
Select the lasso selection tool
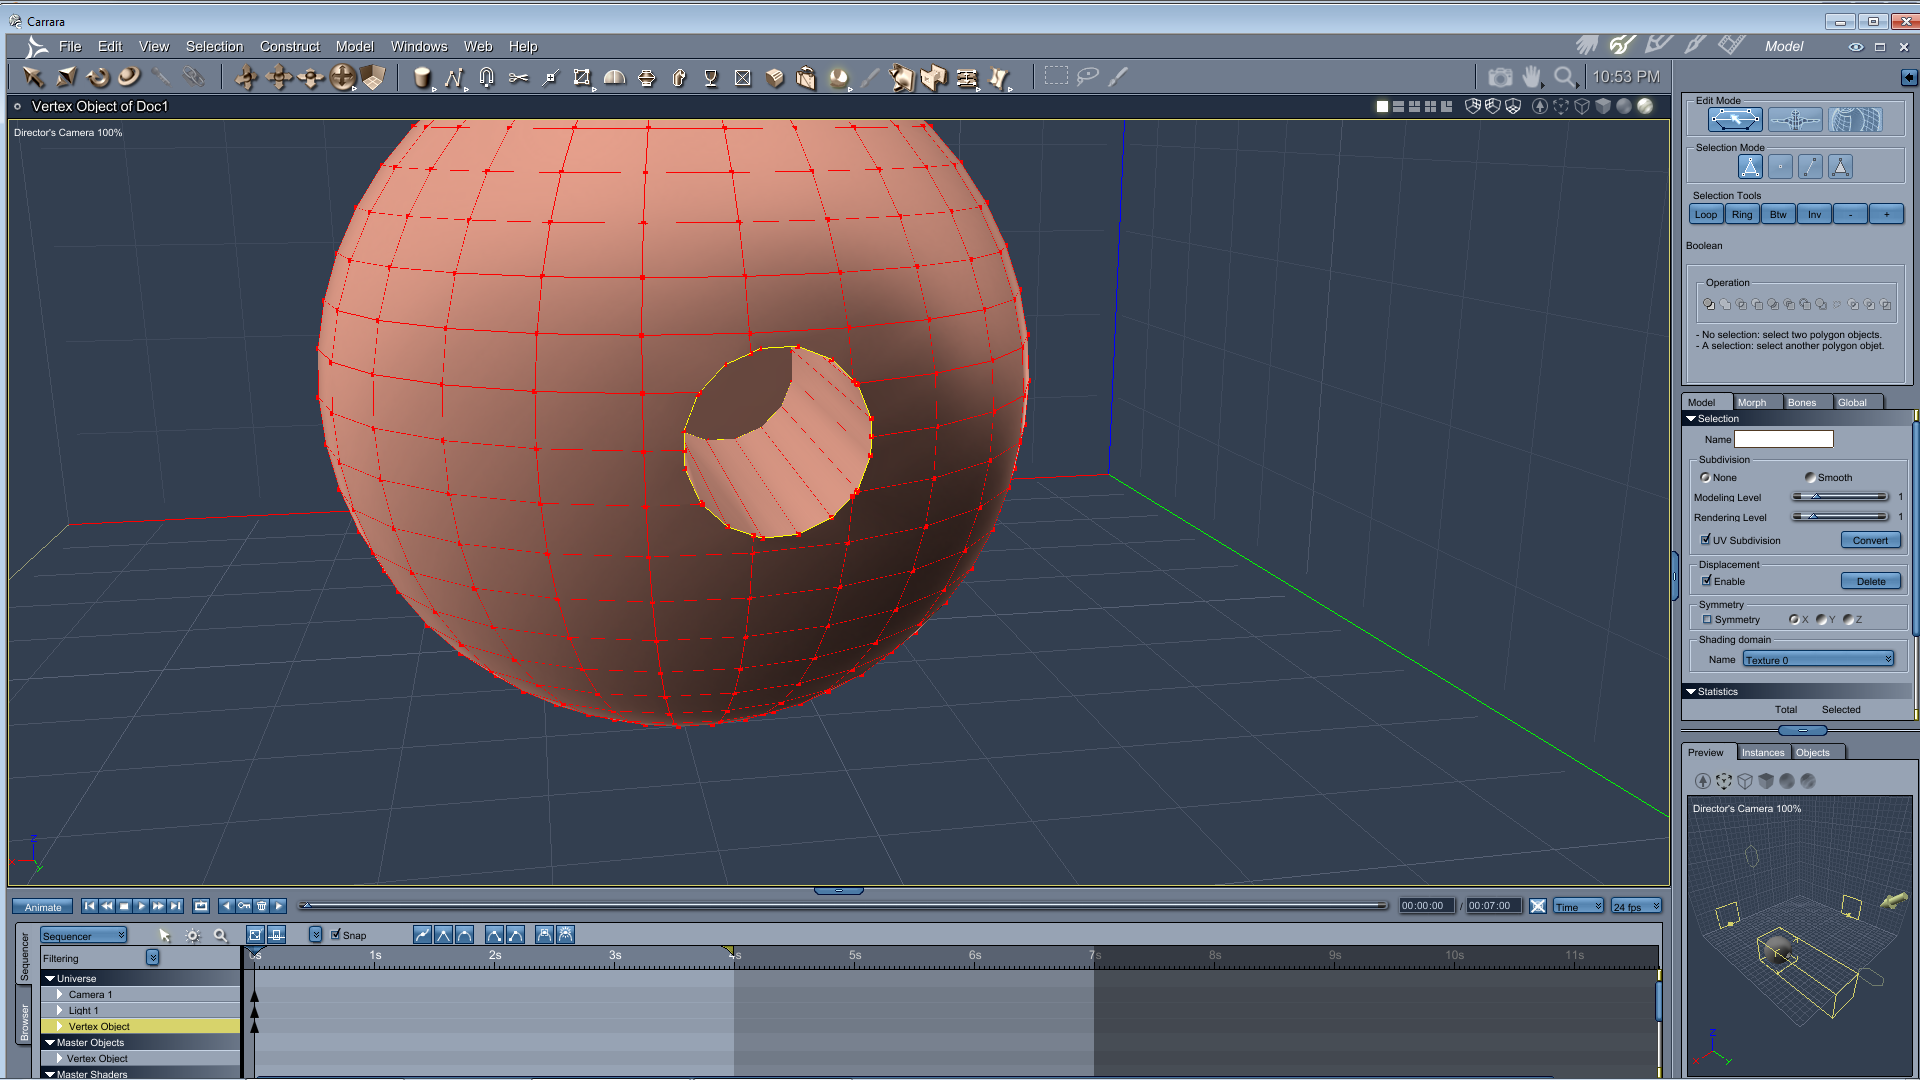click(1087, 76)
